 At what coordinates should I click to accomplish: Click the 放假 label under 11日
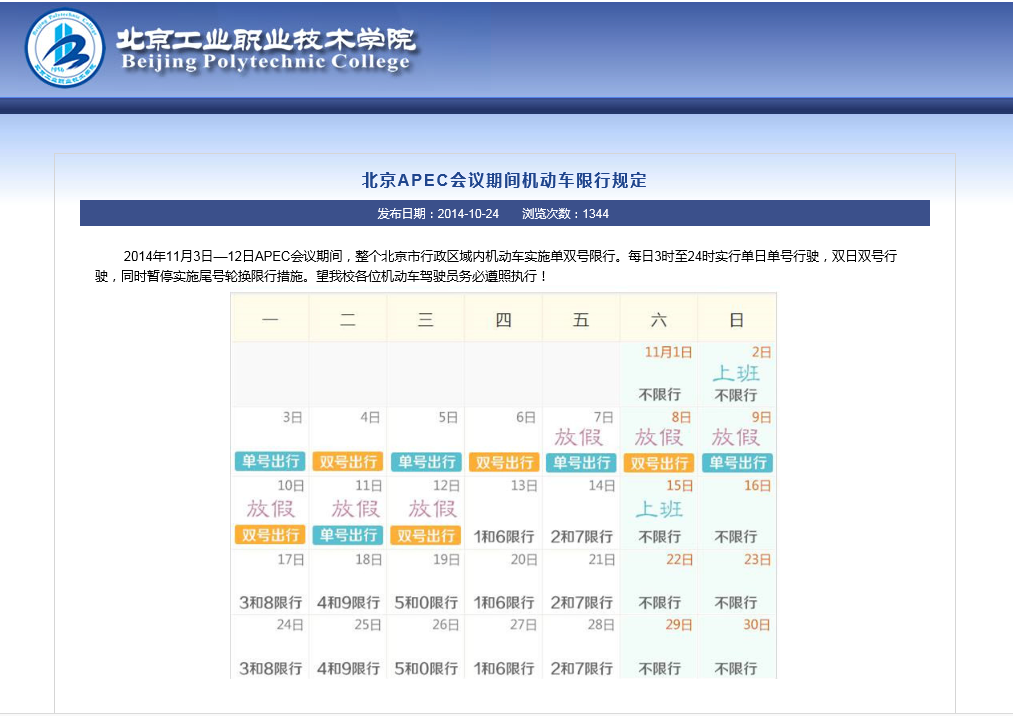click(355, 509)
